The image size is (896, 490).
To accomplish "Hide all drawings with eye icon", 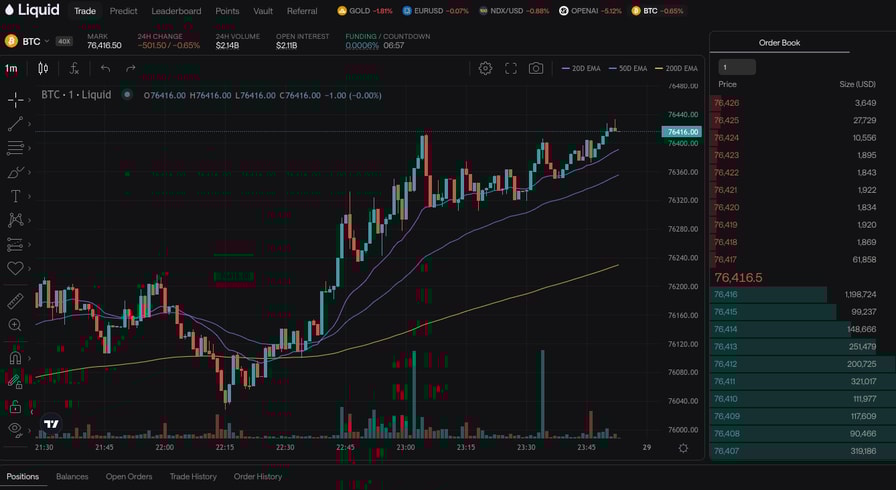I will 15,429.
